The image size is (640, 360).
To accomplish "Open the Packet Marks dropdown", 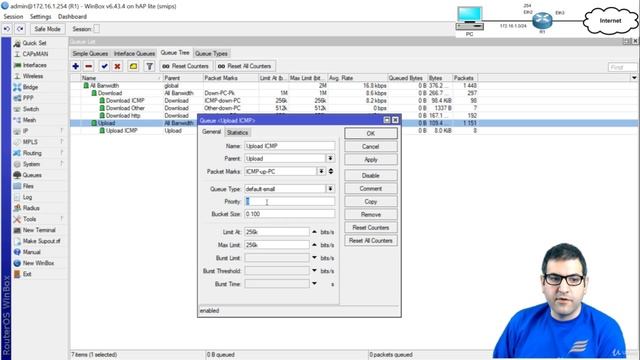I will tap(322, 171).
